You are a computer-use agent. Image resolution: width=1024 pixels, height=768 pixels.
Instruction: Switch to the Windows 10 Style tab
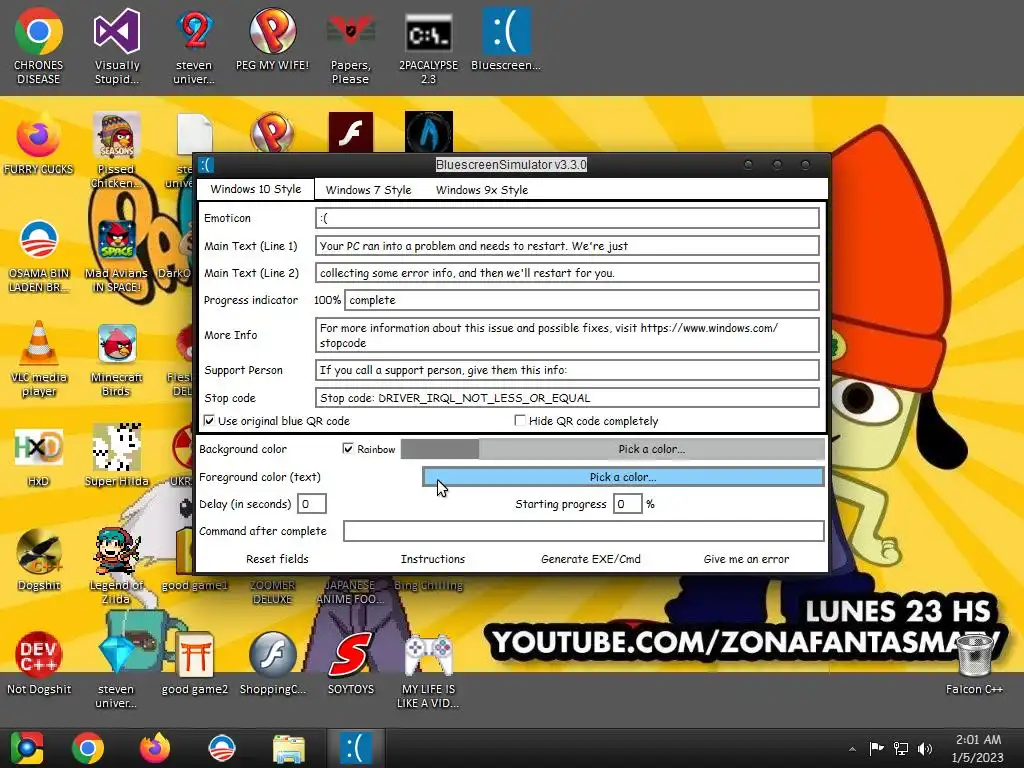(255, 189)
